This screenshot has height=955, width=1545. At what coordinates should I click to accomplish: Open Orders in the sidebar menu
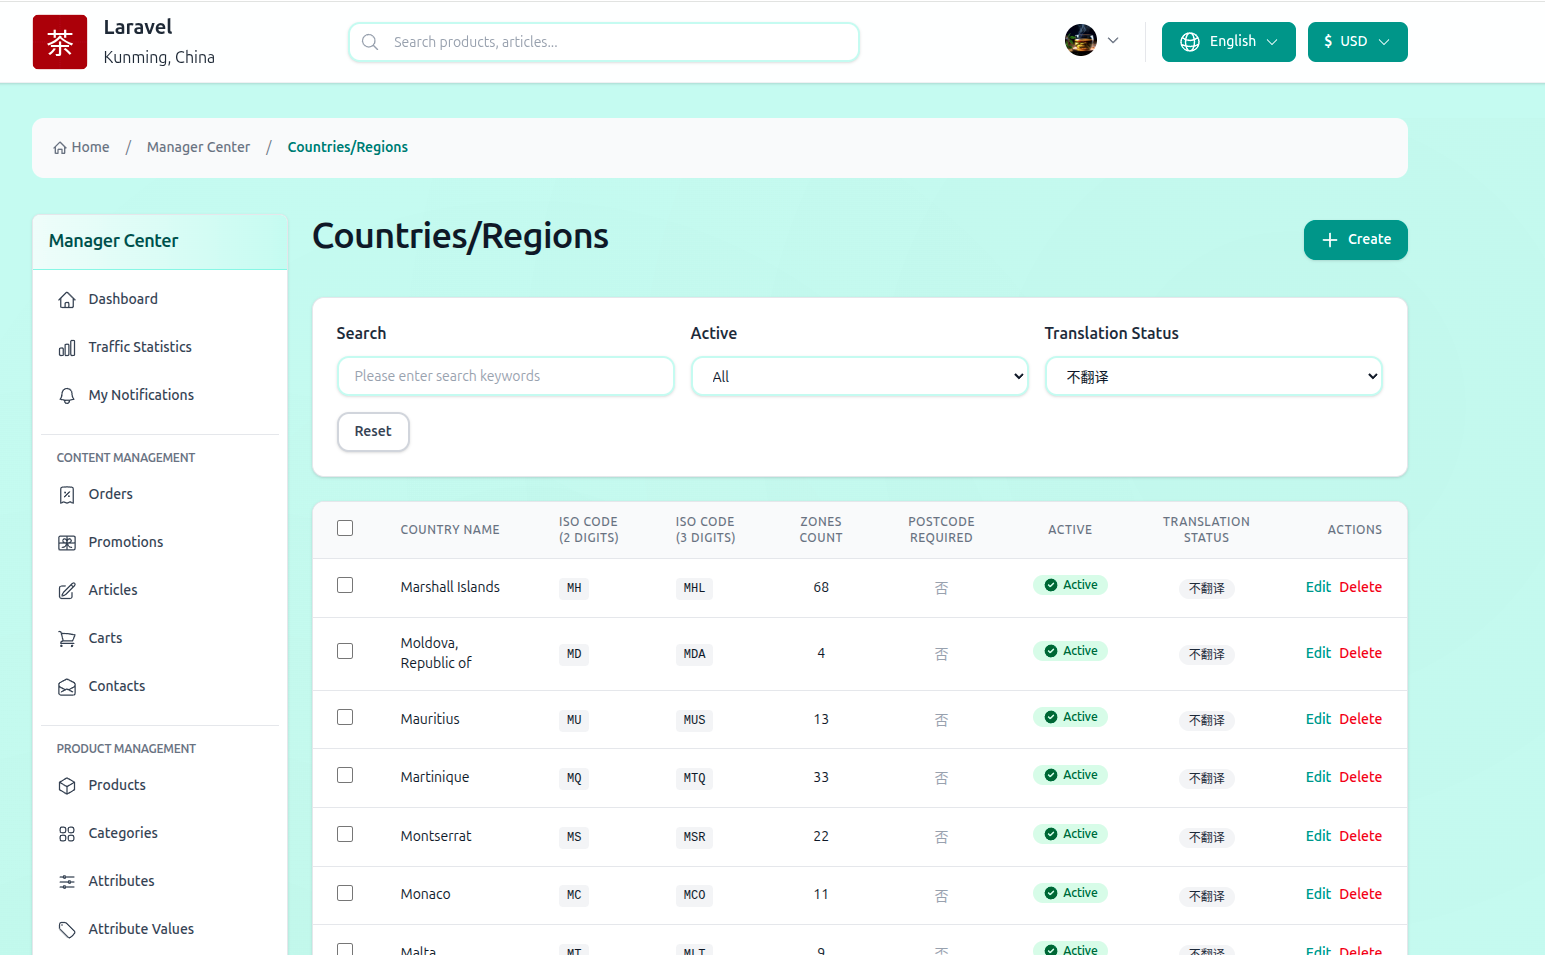pos(110,494)
